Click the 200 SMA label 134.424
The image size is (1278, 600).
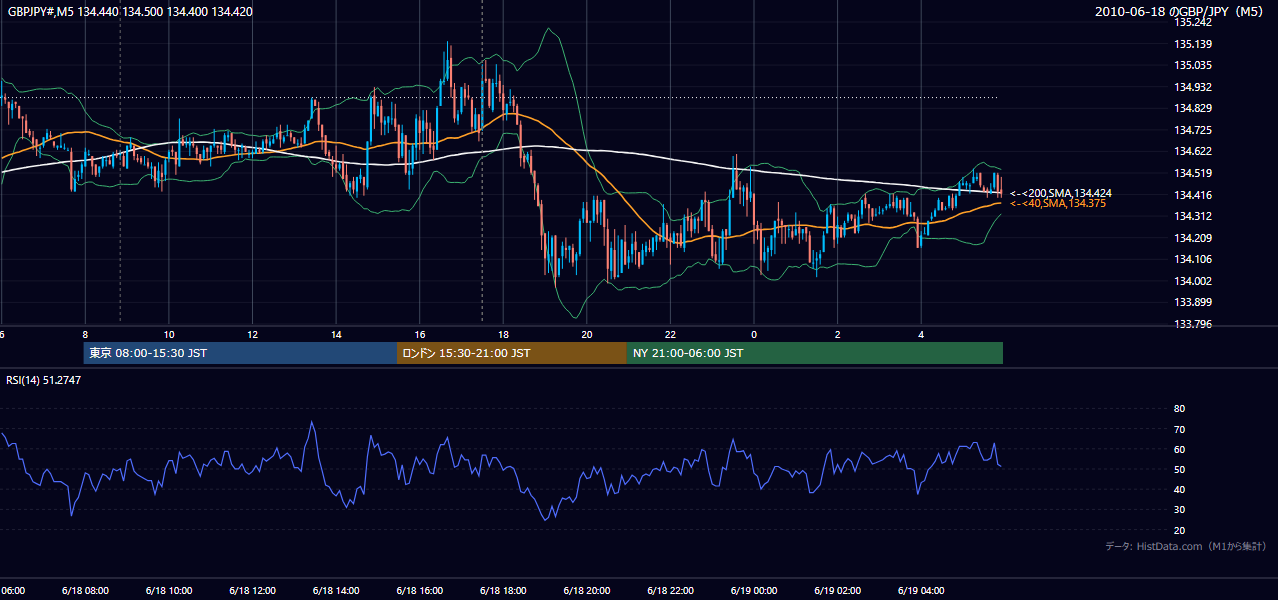click(x=1060, y=193)
